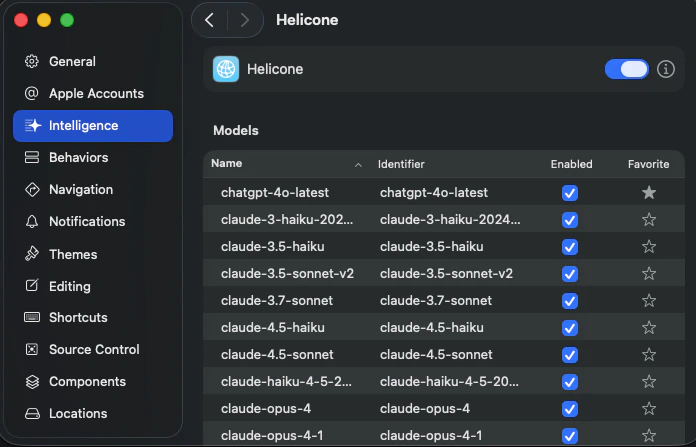This screenshot has width=696, height=447.
Task: Star the claude-3.7-sonnet model
Action: [x=649, y=301]
